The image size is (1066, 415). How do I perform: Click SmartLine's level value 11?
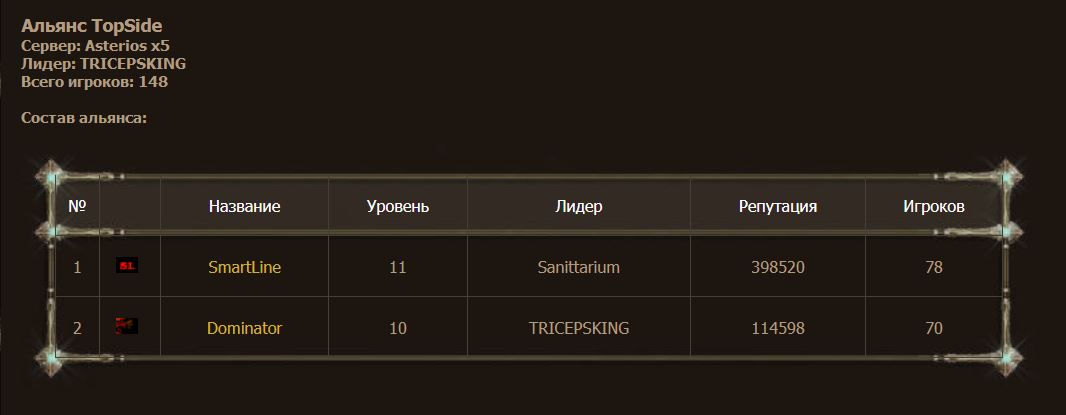pyautogui.click(x=398, y=267)
